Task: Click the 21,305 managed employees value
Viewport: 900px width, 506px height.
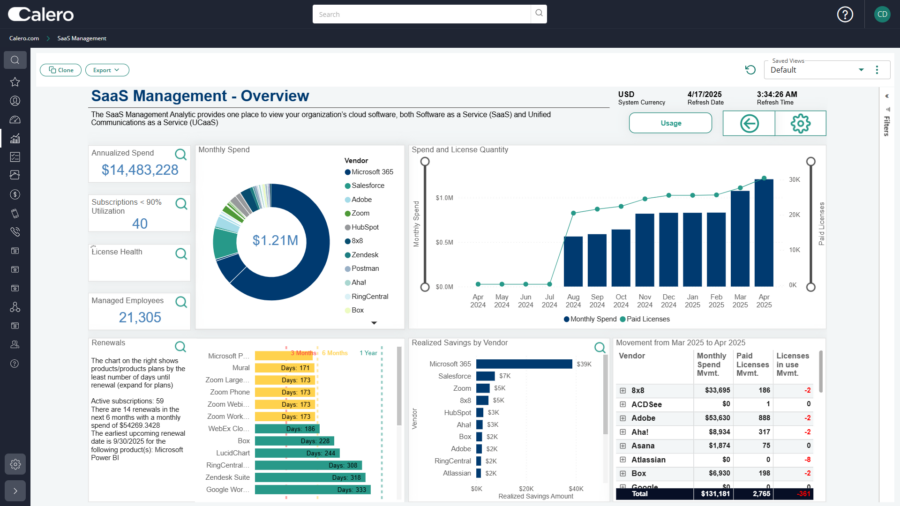Action: (x=140, y=317)
